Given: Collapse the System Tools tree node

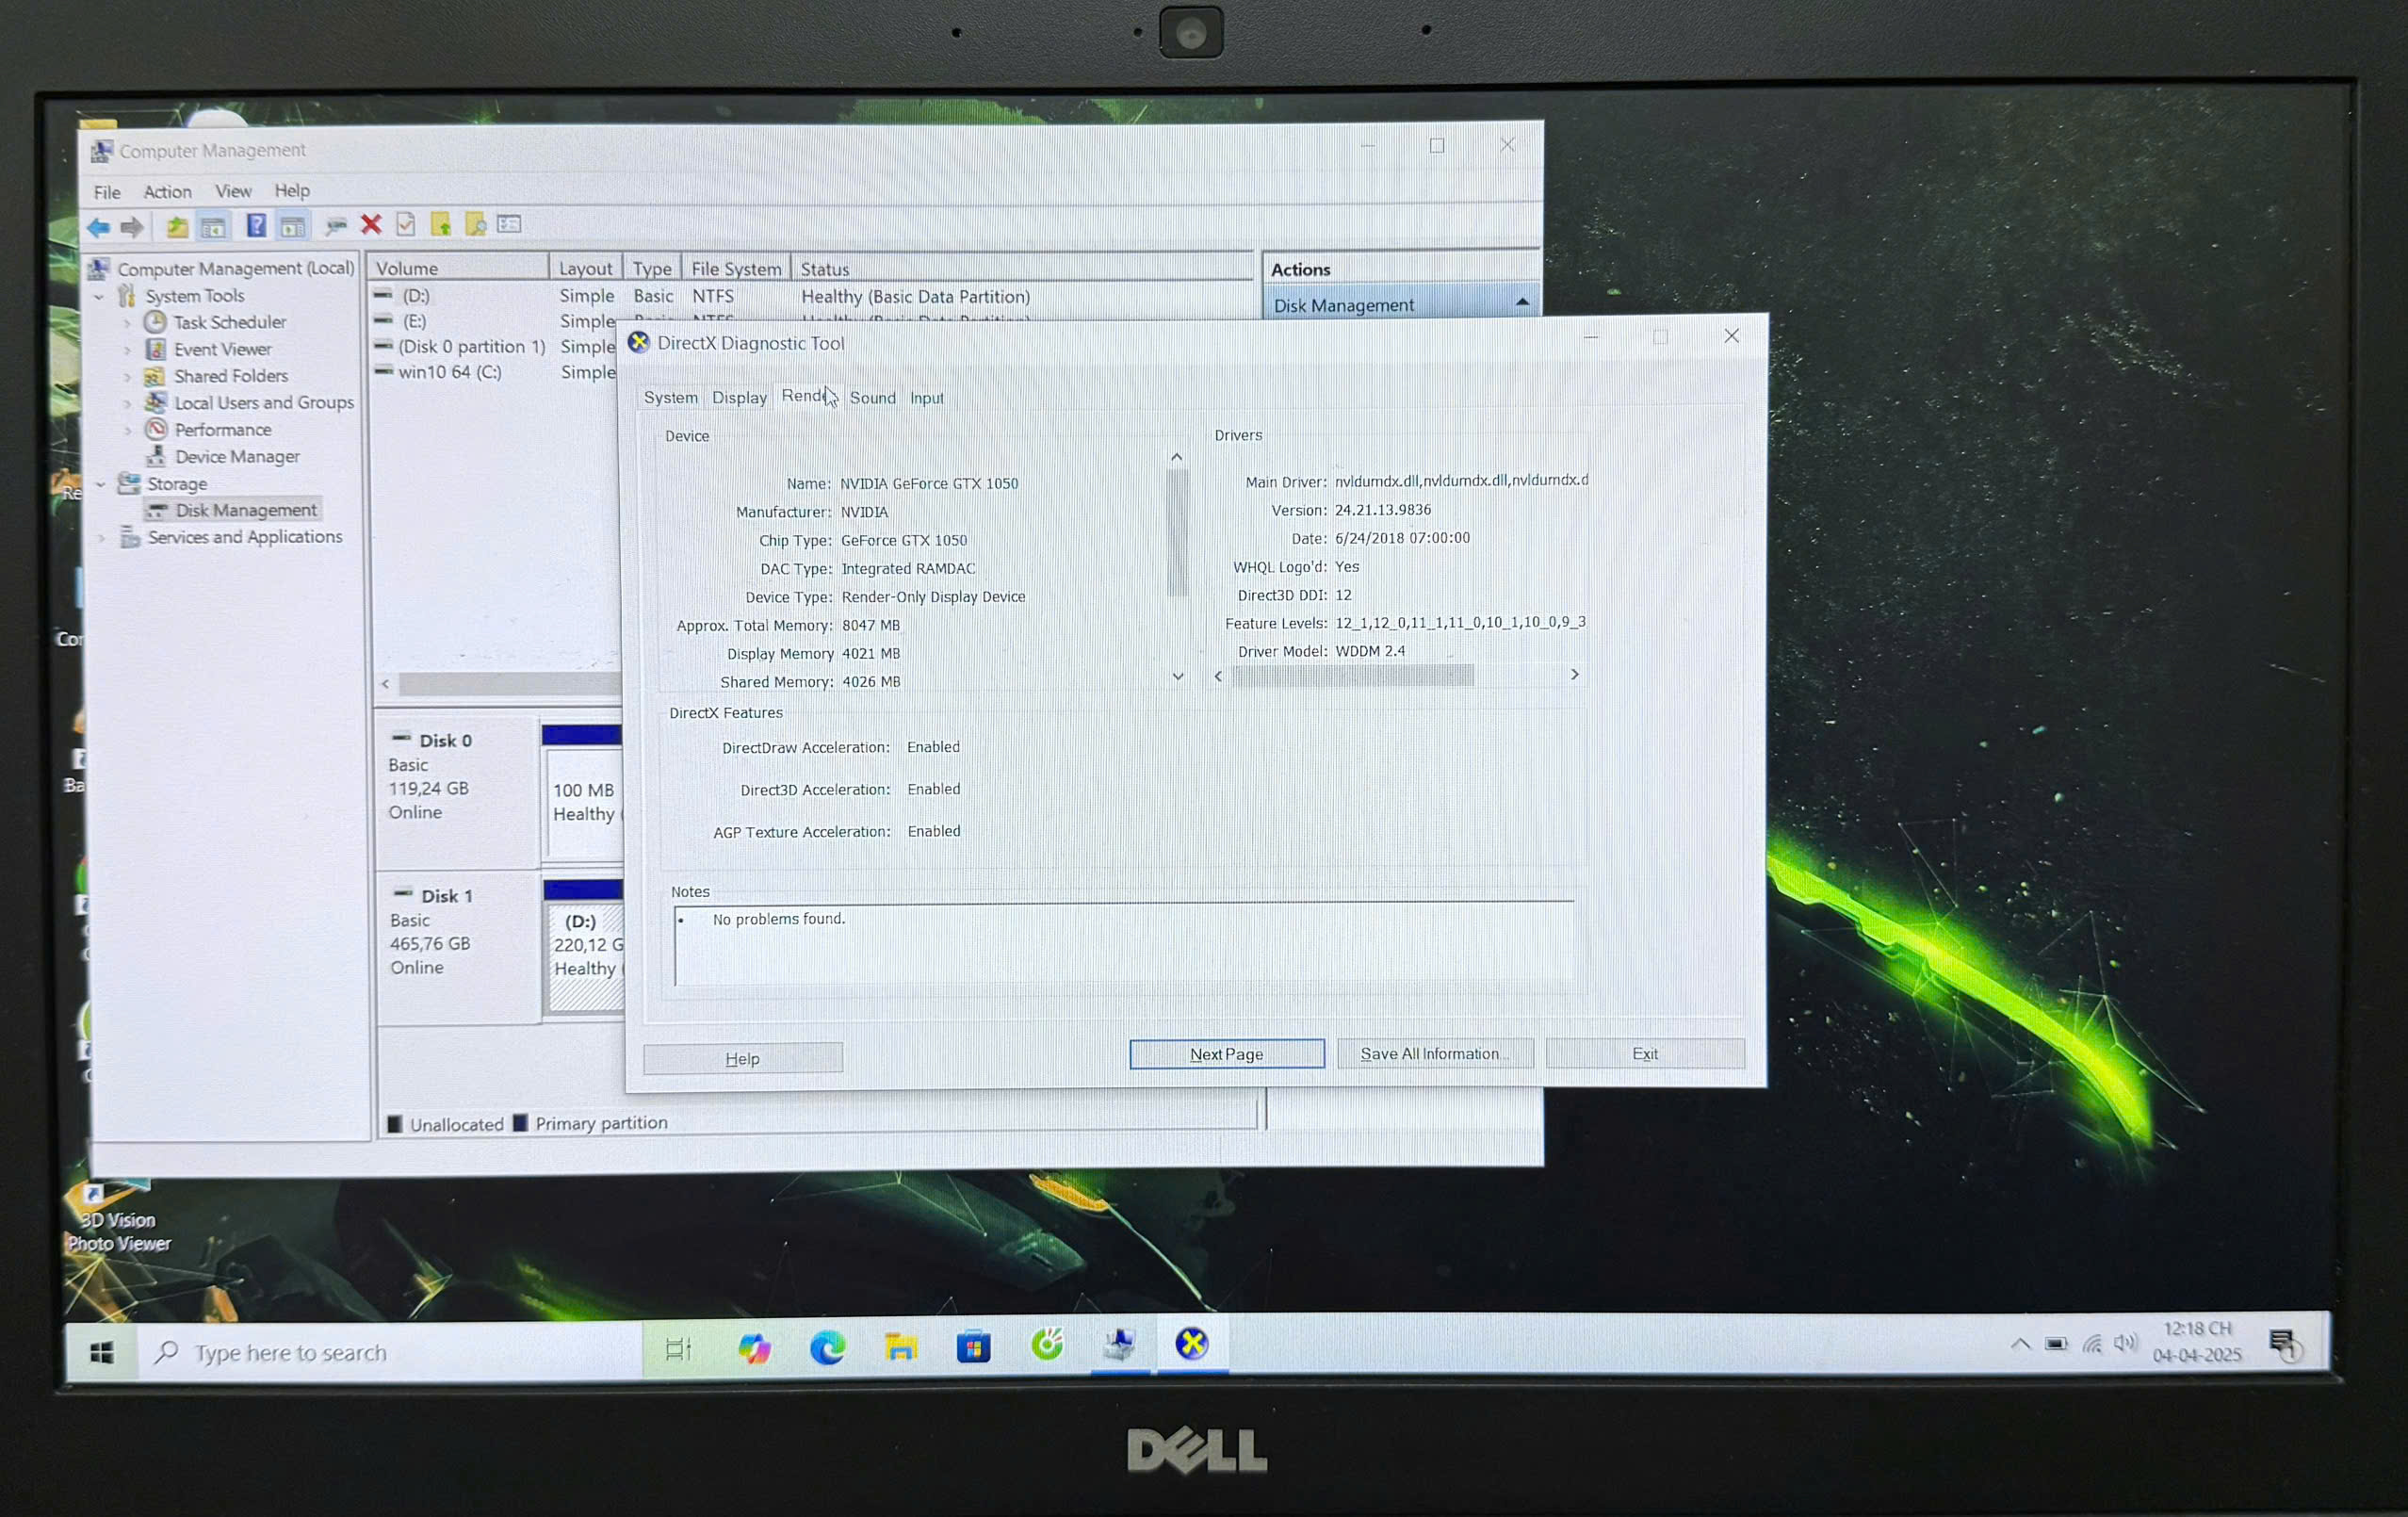Looking at the screenshot, I should 99,298.
